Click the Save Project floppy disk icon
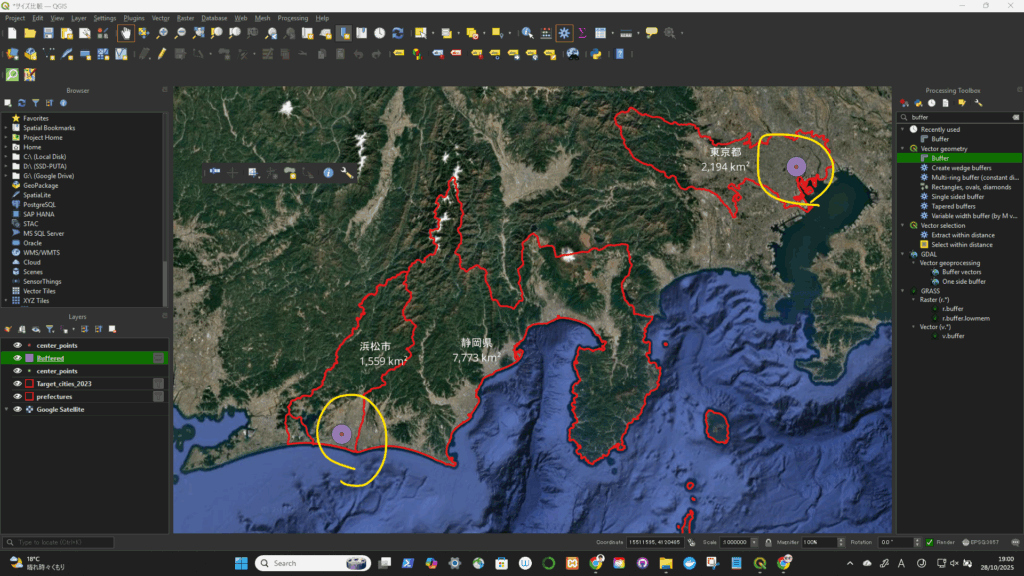The image size is (1024, 576). (48, 33)
